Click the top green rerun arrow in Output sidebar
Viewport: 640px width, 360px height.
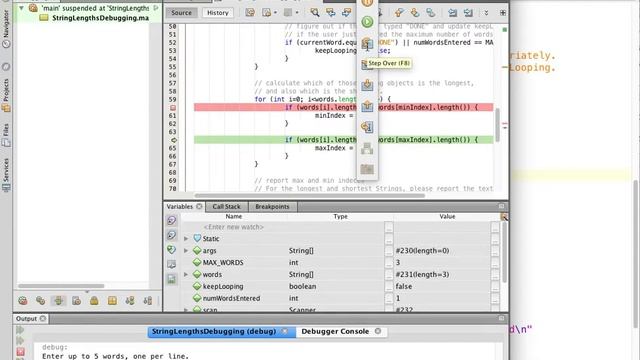point(20,330)
